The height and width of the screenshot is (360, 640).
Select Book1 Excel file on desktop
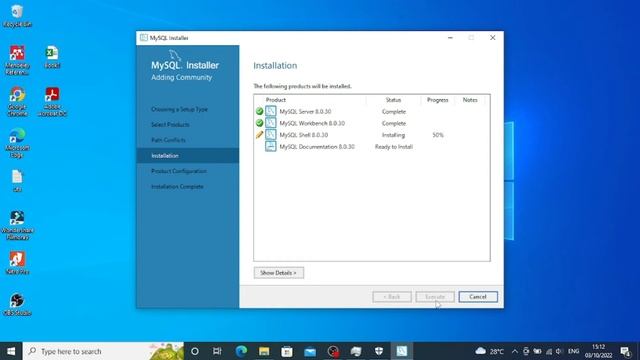(52, 57)
